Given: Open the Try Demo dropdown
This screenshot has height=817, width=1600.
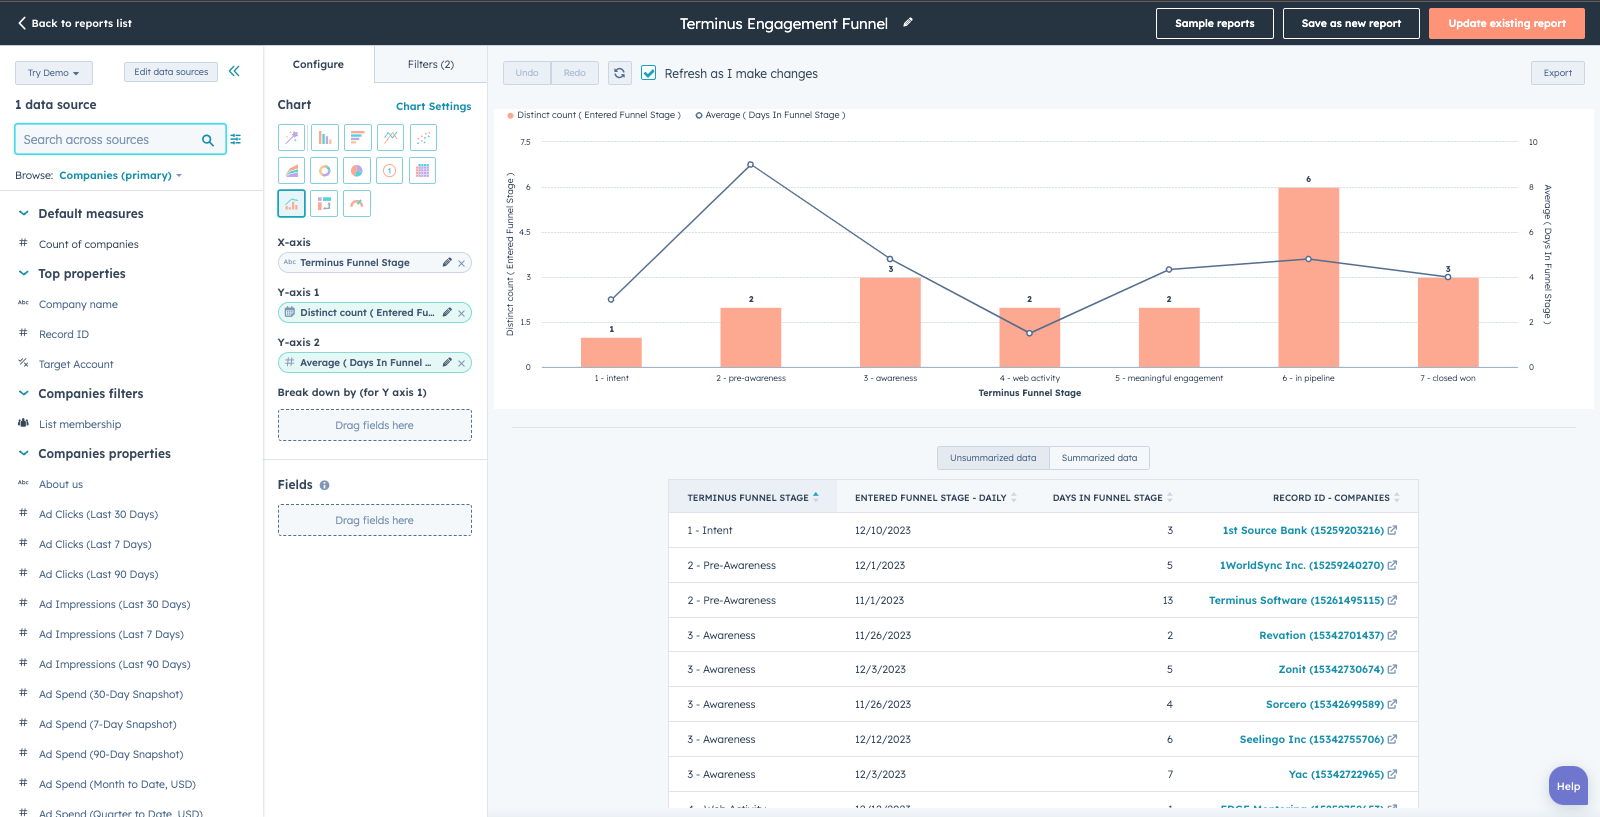Looking at the screenshot, I should point(54,73).
